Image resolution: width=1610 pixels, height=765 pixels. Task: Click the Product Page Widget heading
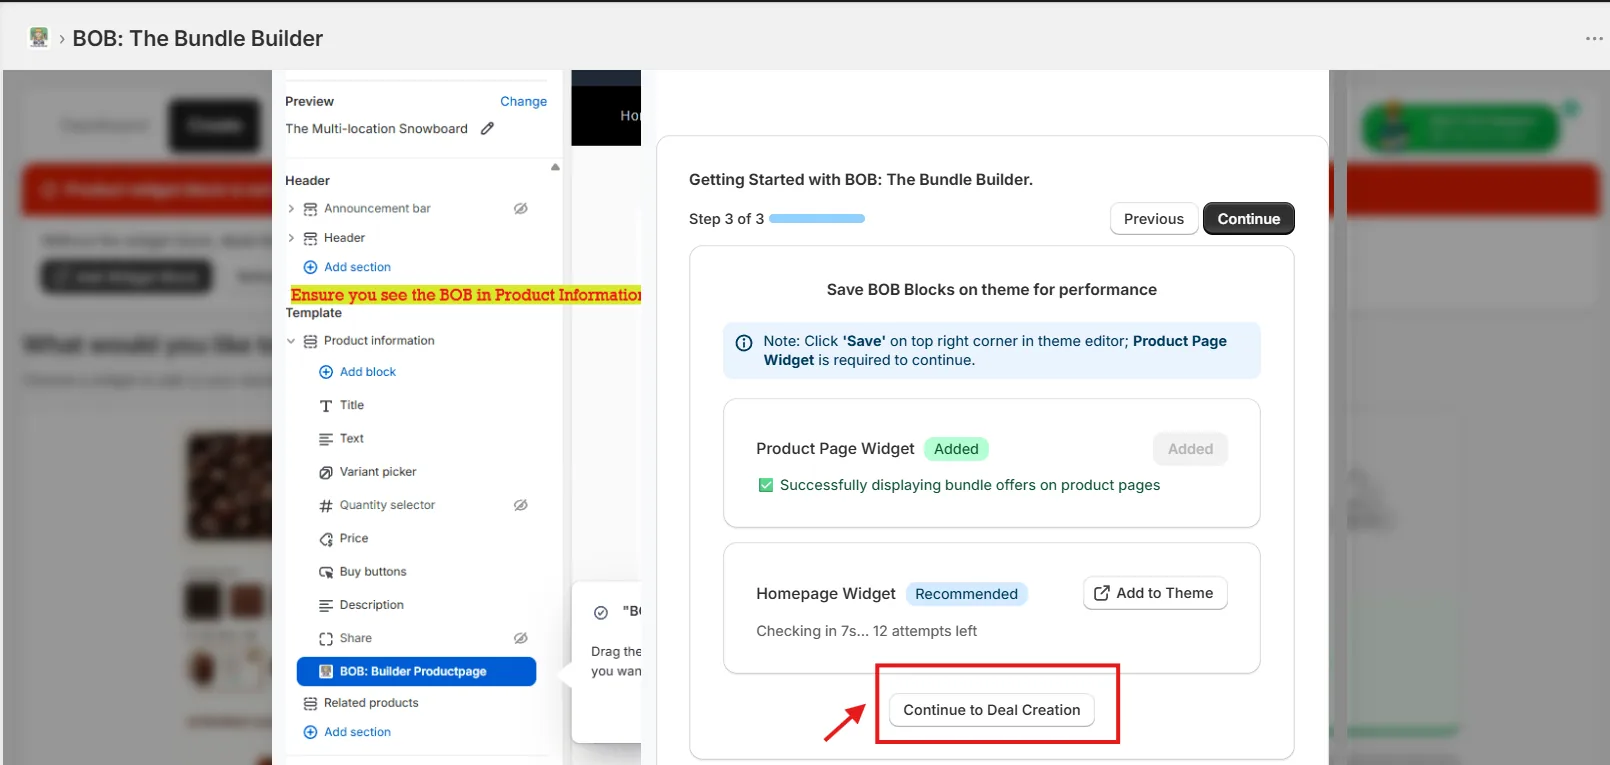coord(835,449)
